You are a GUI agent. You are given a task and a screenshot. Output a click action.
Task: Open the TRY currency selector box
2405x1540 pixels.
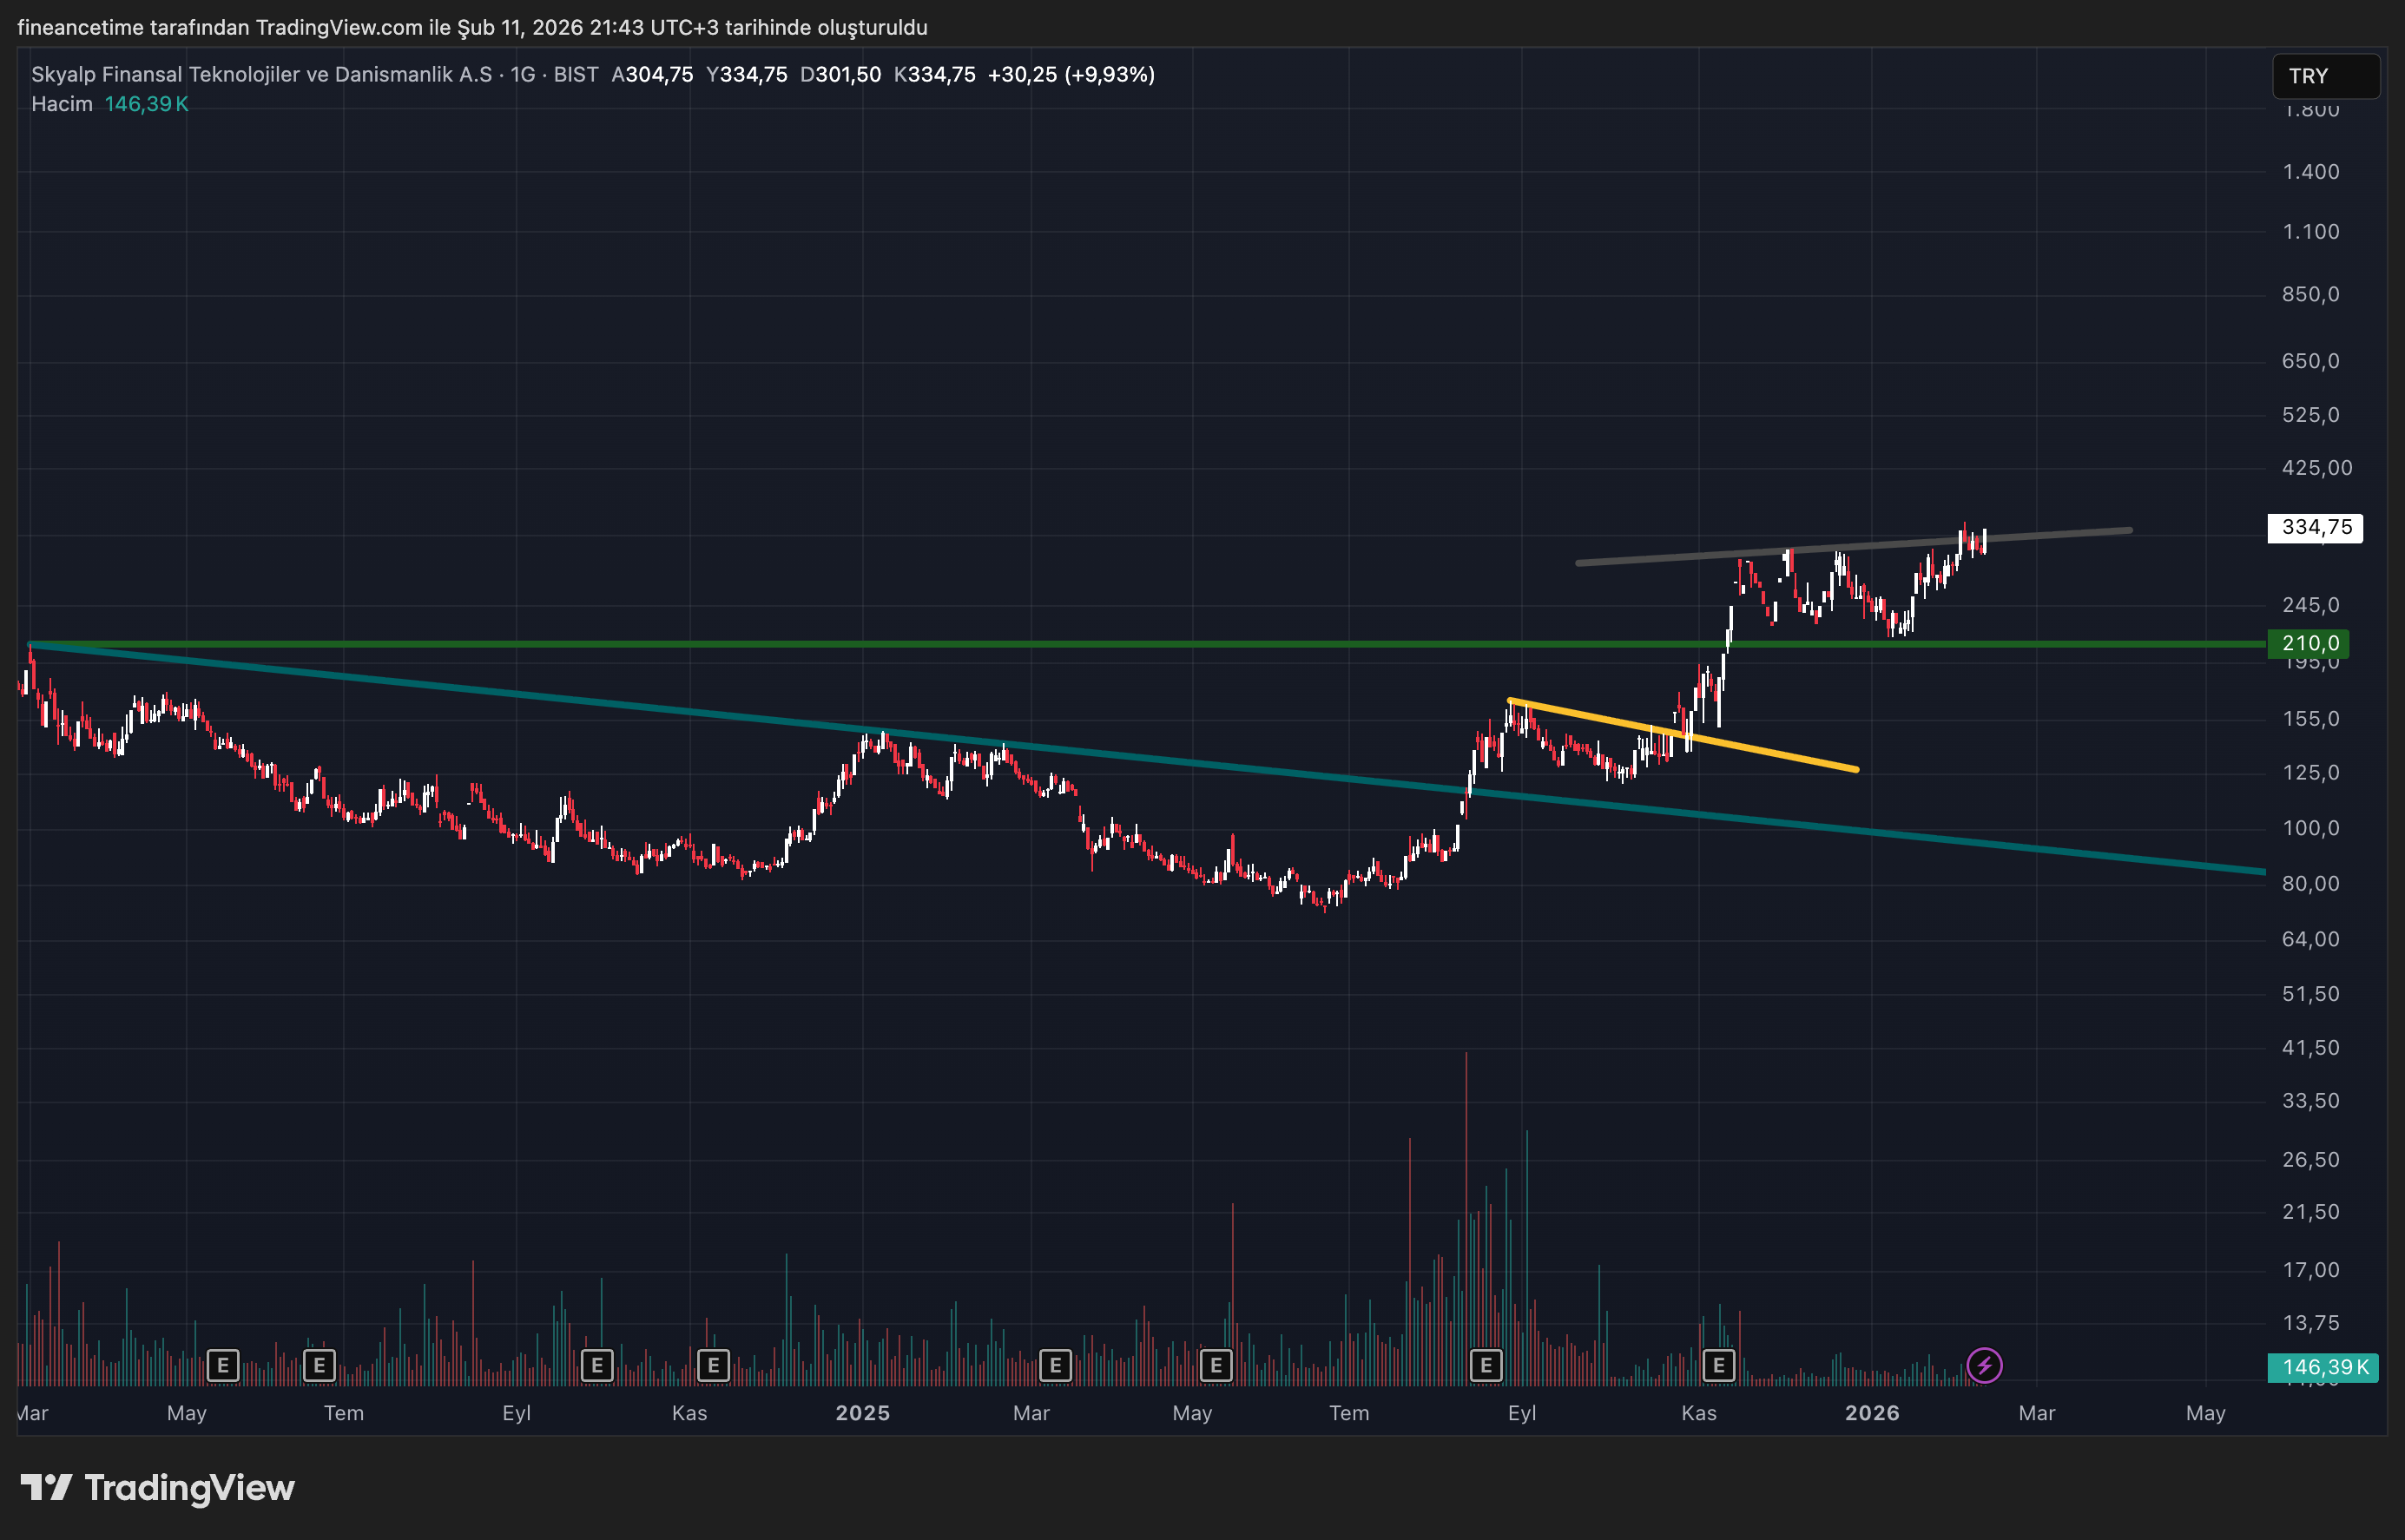tap(2325, 76)
